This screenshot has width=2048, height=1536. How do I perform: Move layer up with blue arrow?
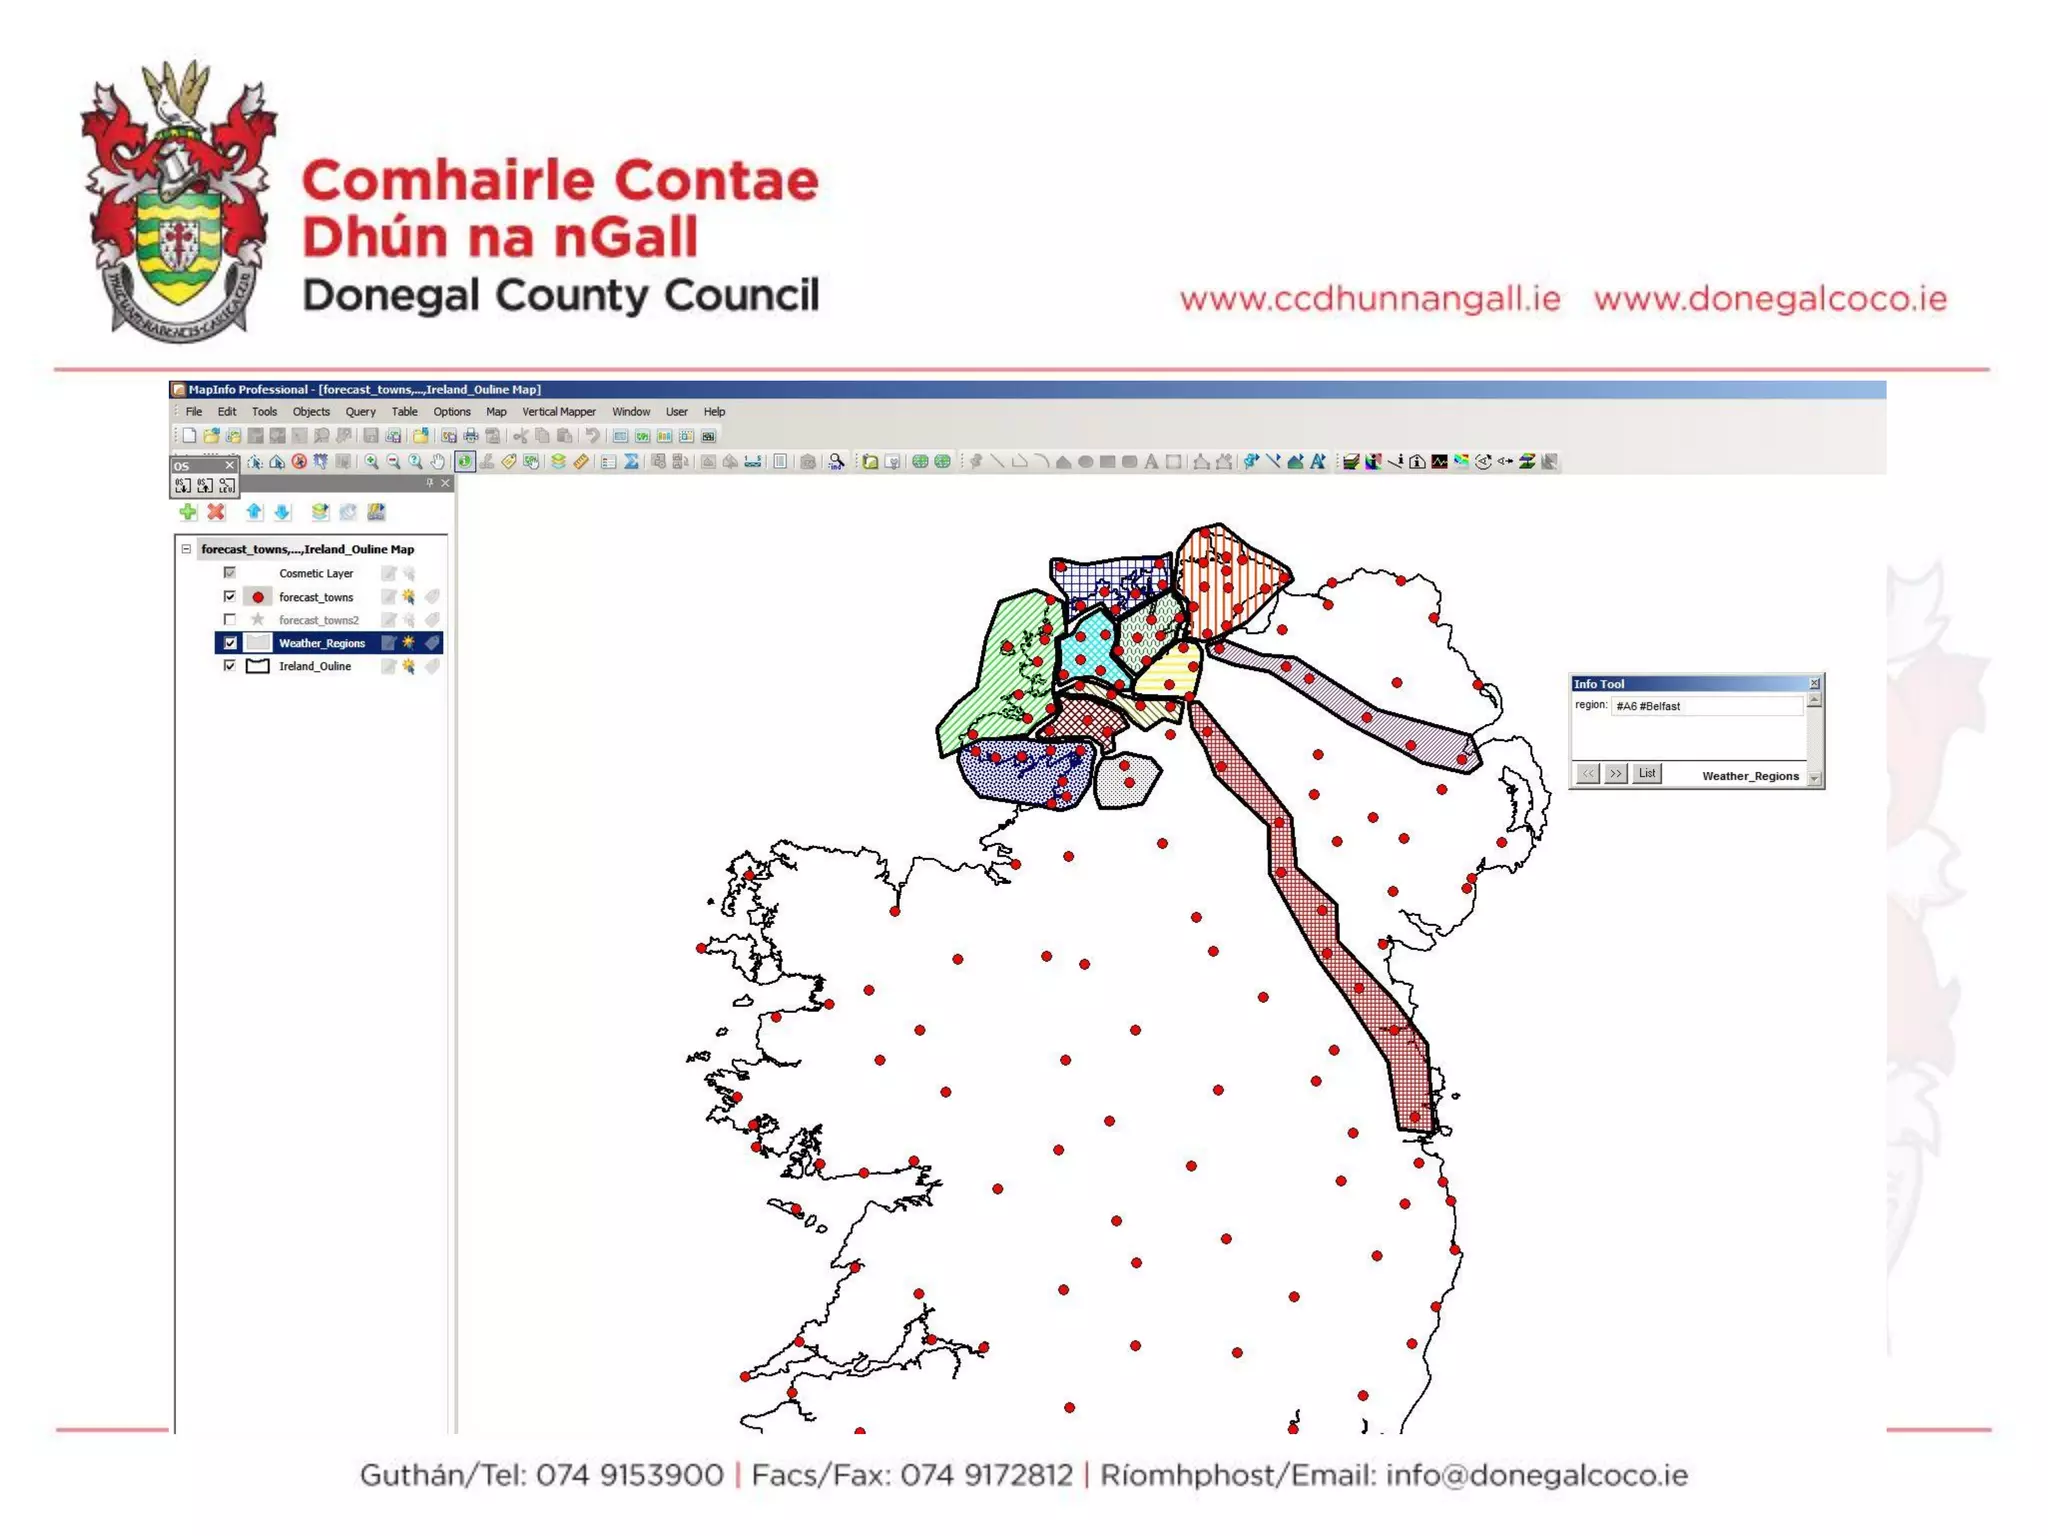(254, 512)
